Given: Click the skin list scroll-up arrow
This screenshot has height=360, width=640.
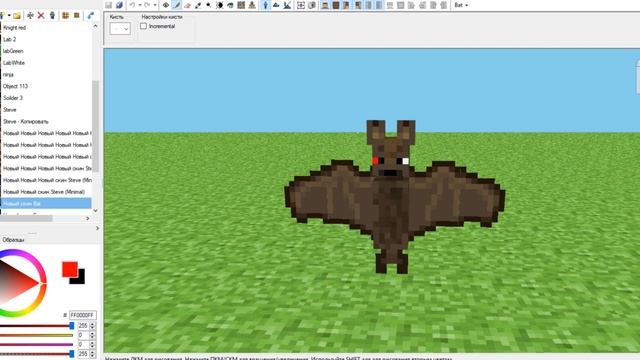Looking at the screenshot, I should pos(96,26).
